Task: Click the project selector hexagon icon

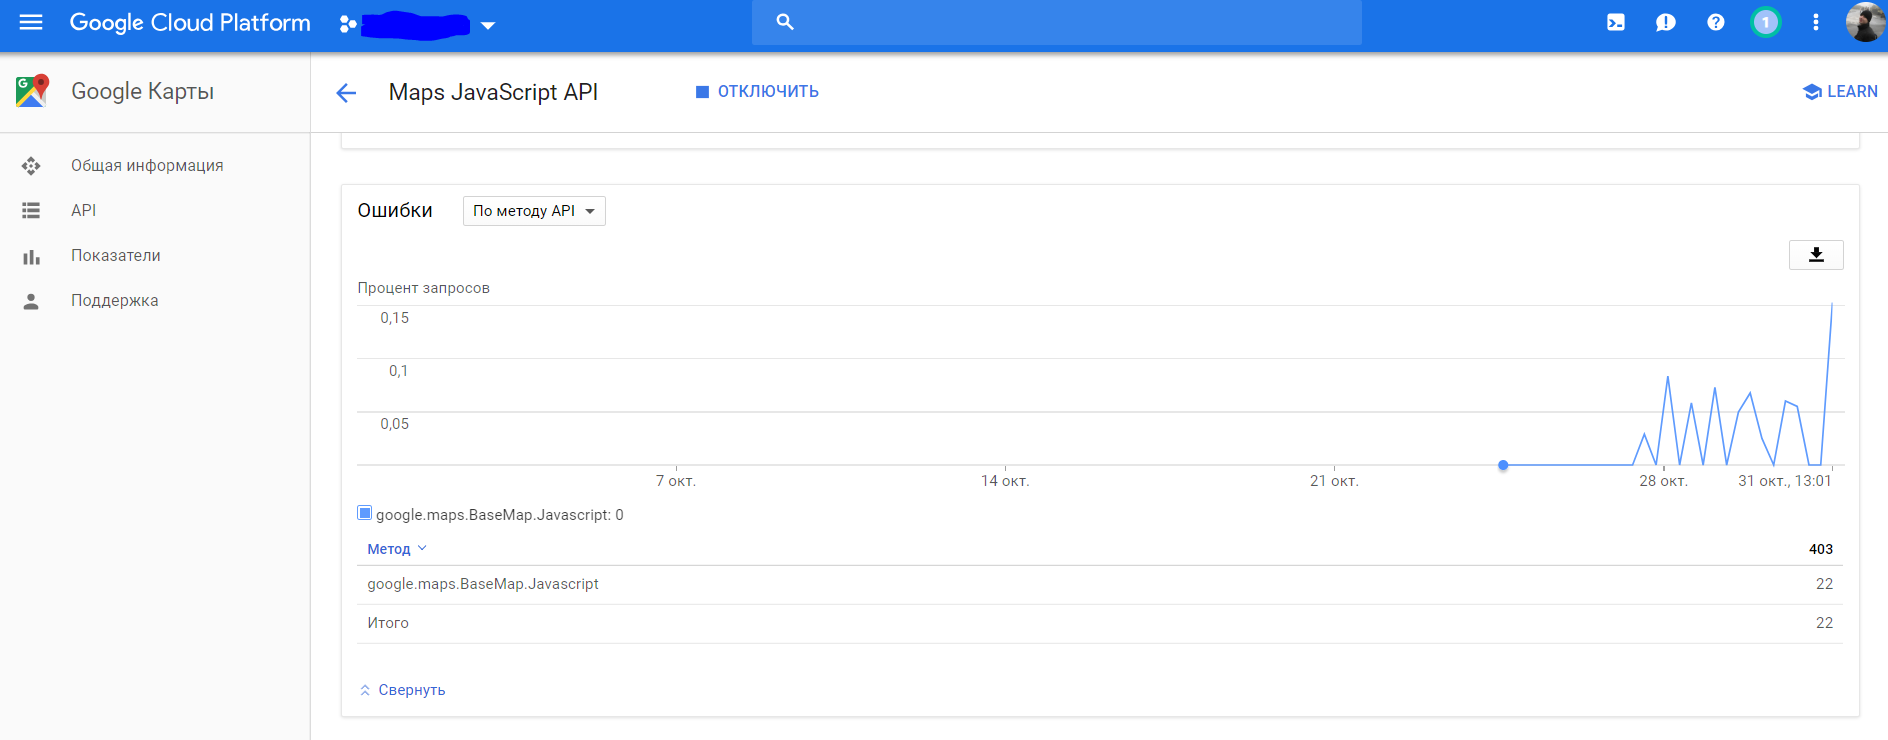Action: coord(347,24)
